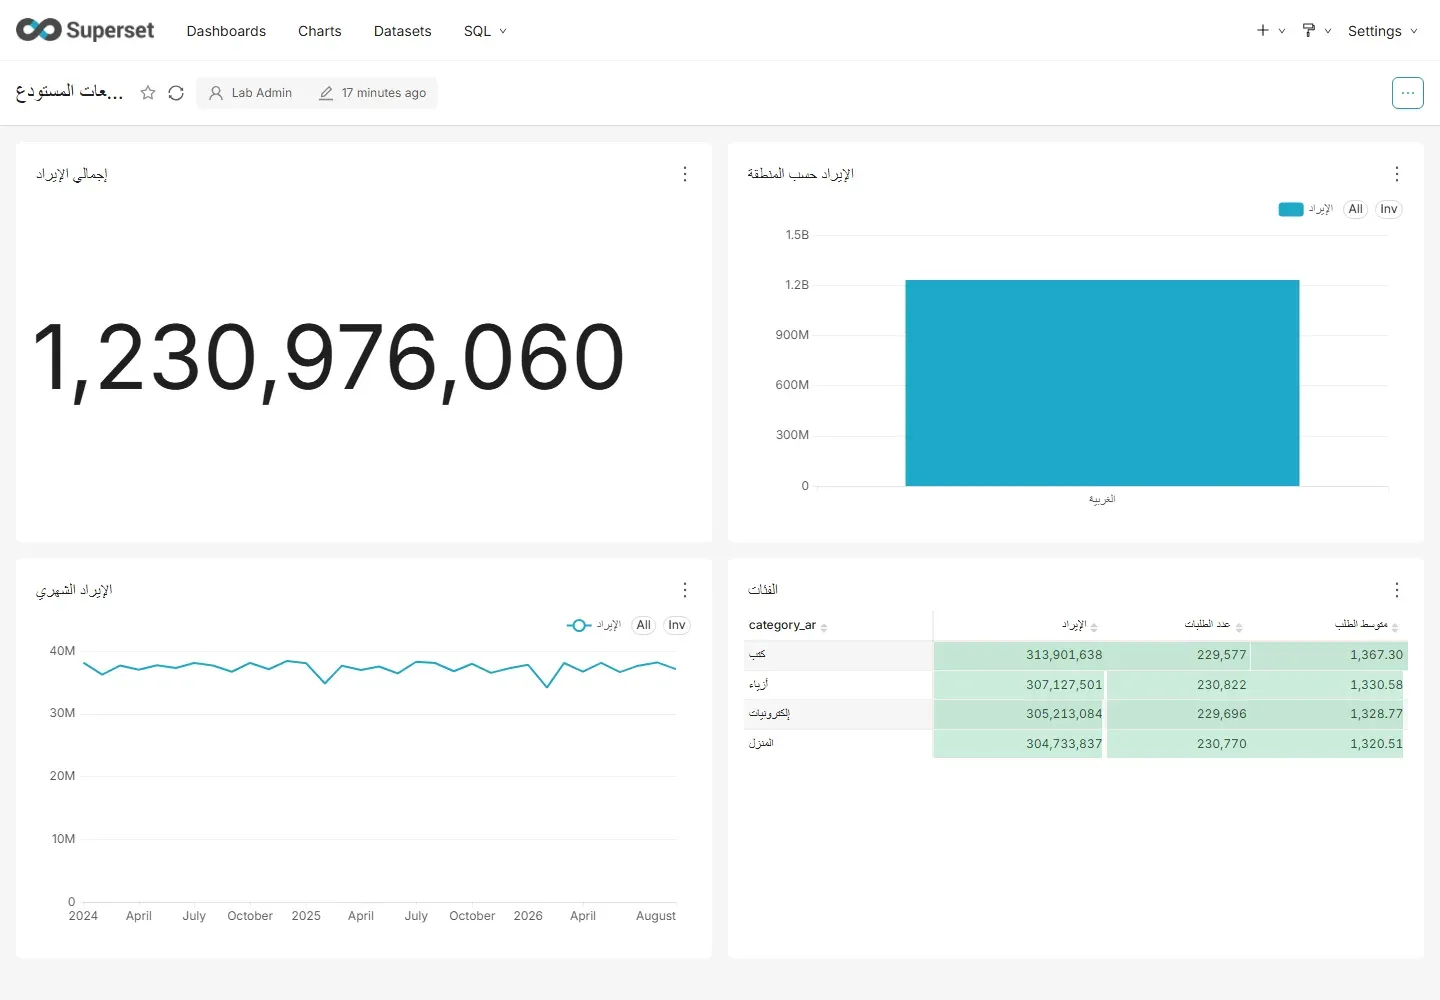Image resolution: width=1440 pixels, height=1000 pixels.
Task: Toggle the Inv legend selector on the bar chart
Action: pyautogui.click(x=1389, y=209)
